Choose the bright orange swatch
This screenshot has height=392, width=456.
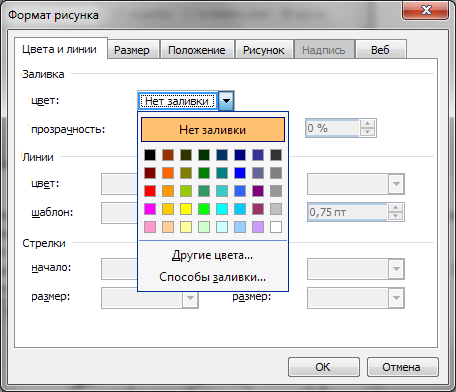(168, 173)
